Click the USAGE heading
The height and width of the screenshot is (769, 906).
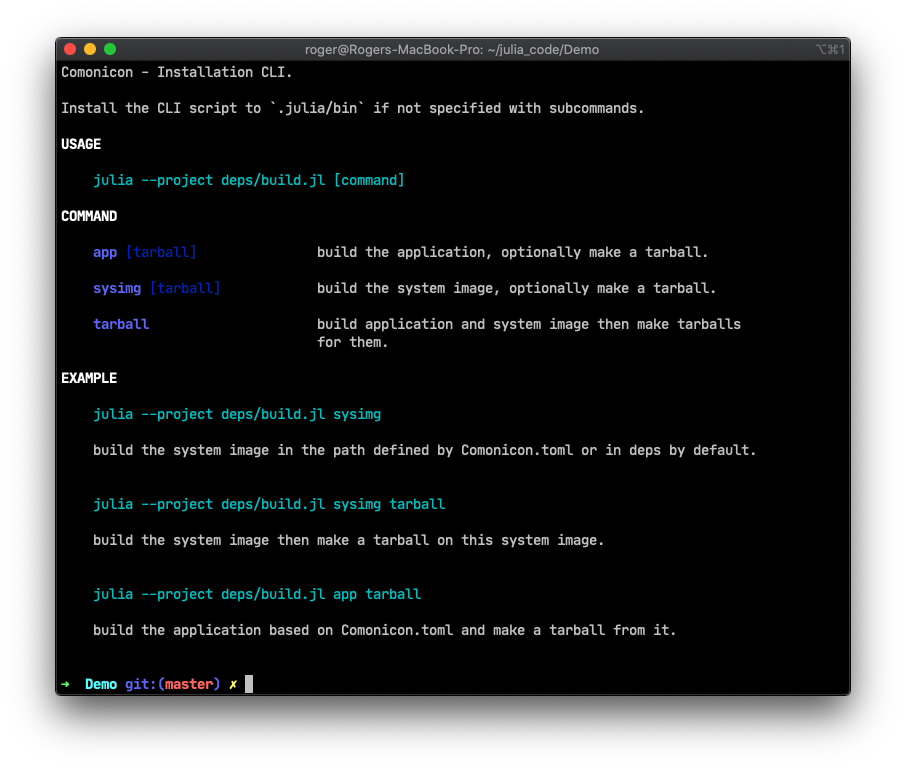point(81,144)
